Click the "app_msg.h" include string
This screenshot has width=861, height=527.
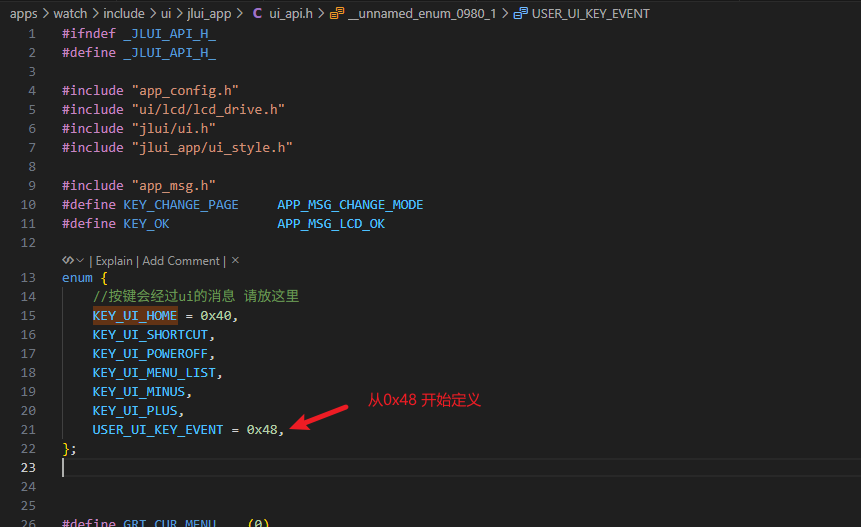click(174, 186)
